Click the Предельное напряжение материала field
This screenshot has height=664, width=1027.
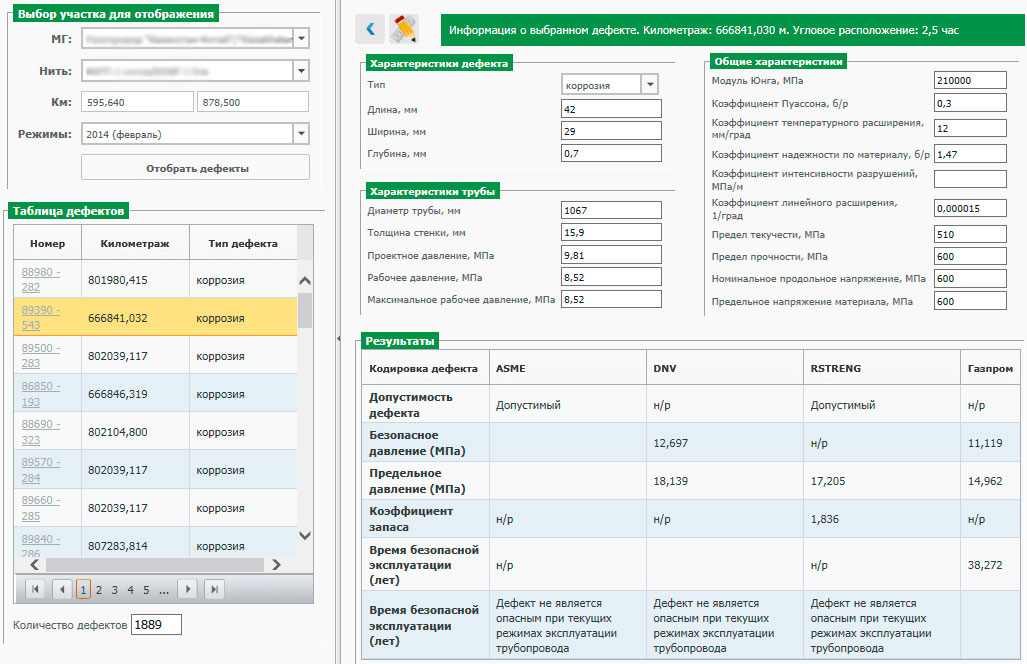tap(970, 301)
